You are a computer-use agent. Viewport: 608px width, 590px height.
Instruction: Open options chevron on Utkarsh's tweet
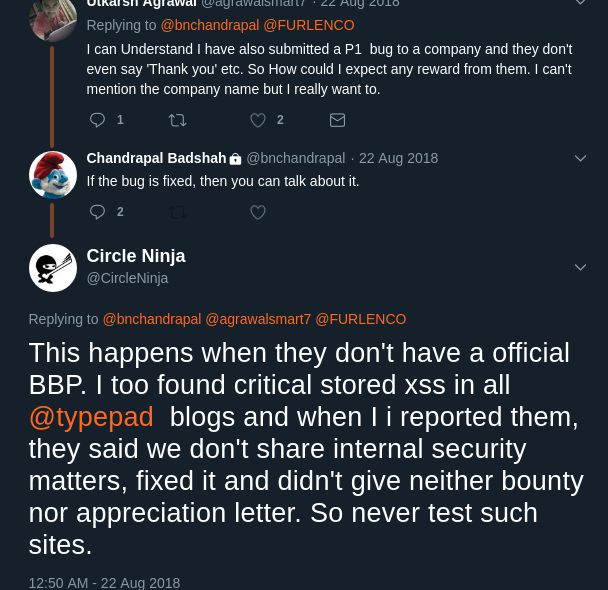pyautogui.click(x=580, y=3)
